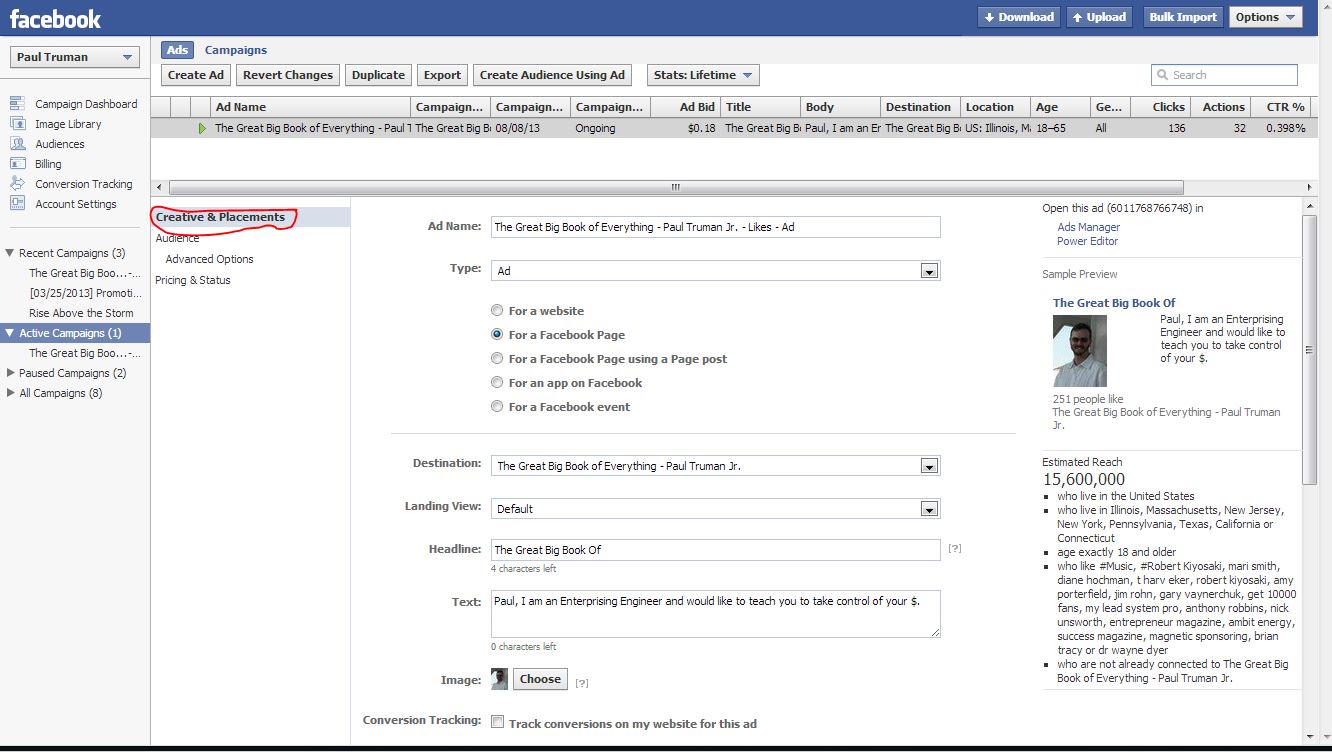Image resolution: width=1332 pixels, height=752 pixels.
Task: Open the Type dropdown showing Ad
Action: (x=716, y=271)
